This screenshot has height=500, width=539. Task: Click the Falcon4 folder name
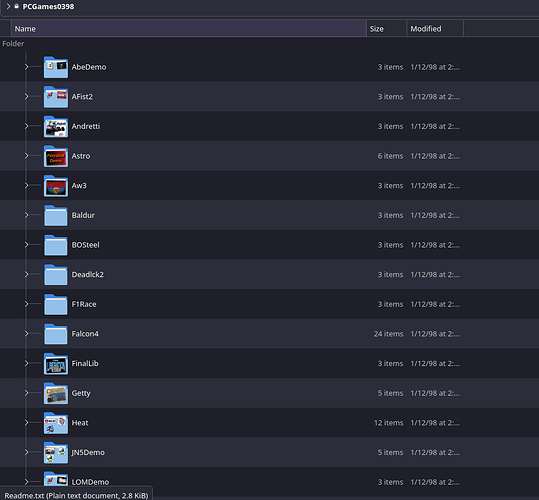click(85, 334)
